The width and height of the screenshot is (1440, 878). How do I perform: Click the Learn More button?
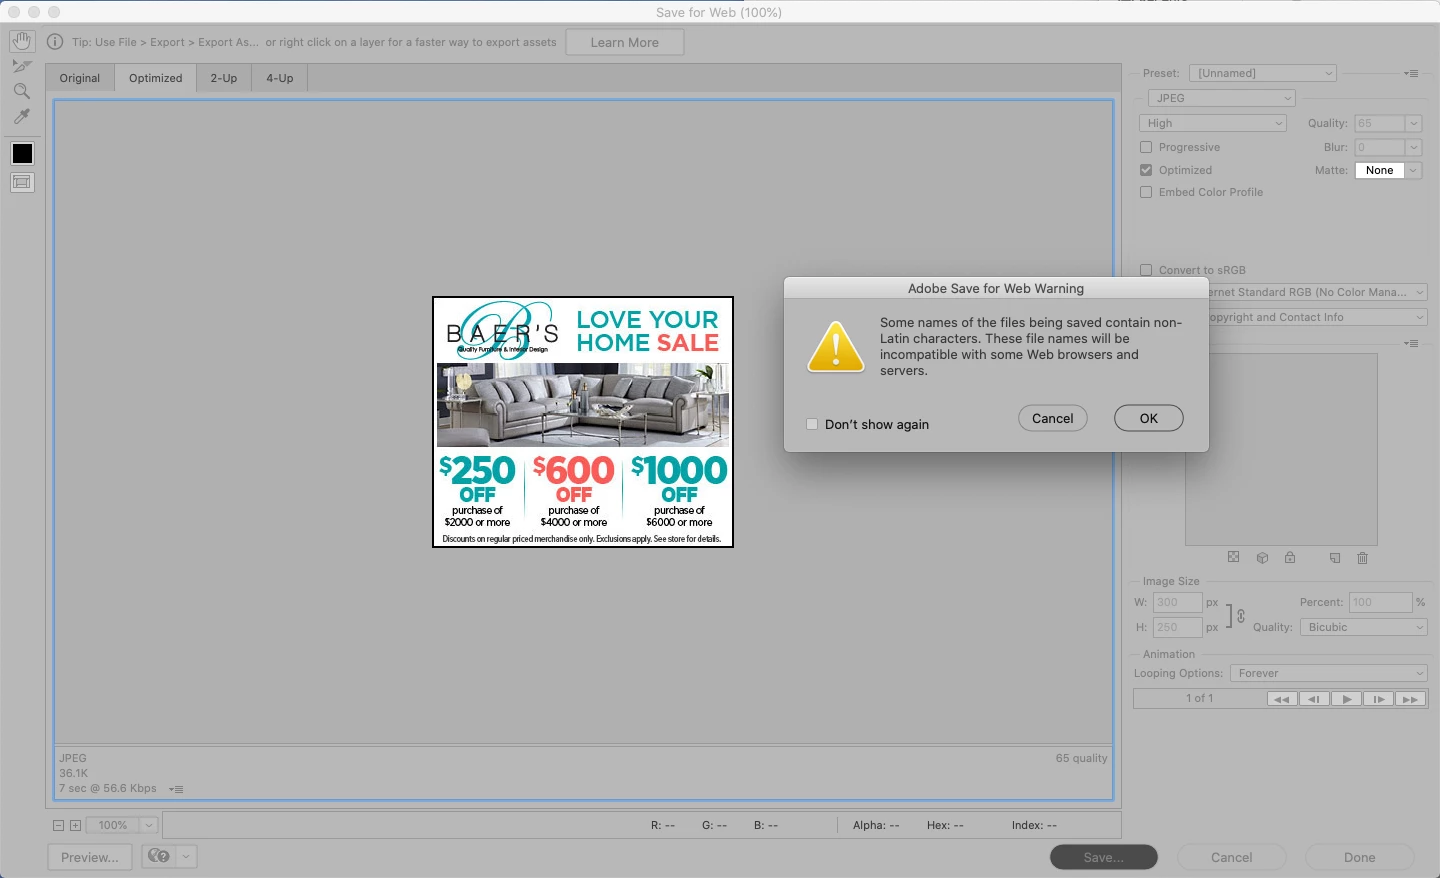tap(625, 42)
